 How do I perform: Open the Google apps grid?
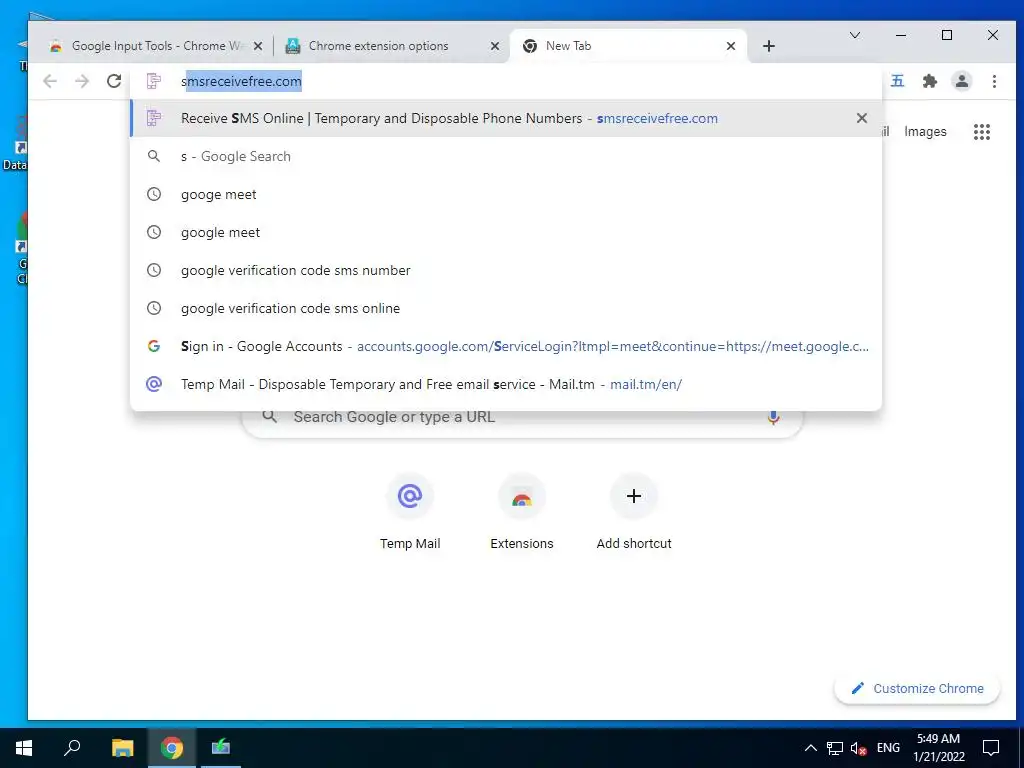[x=982, y=132]
